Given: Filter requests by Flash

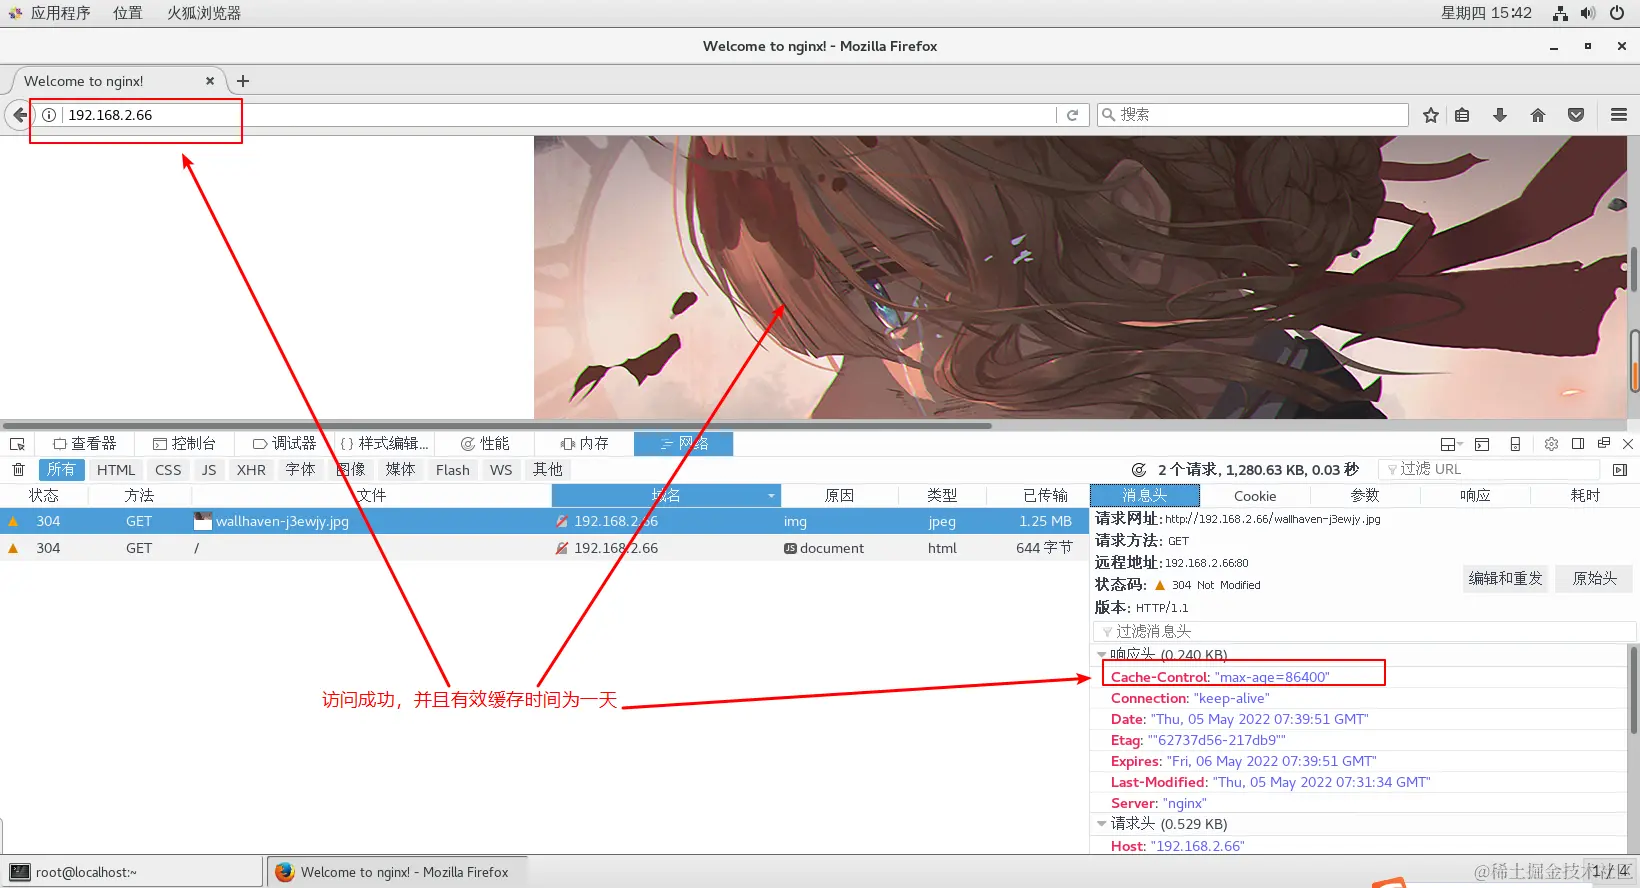Looking at the screenshot, I should [452, 470].
